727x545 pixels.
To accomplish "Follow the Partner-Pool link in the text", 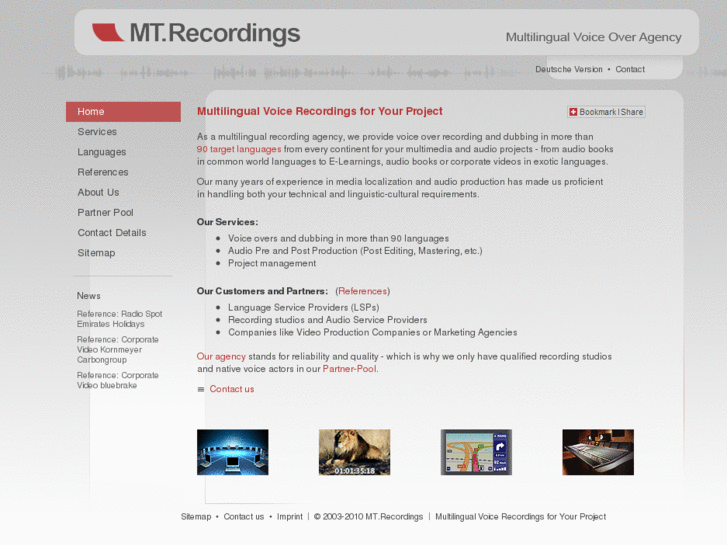I will (x=349, y=369).
